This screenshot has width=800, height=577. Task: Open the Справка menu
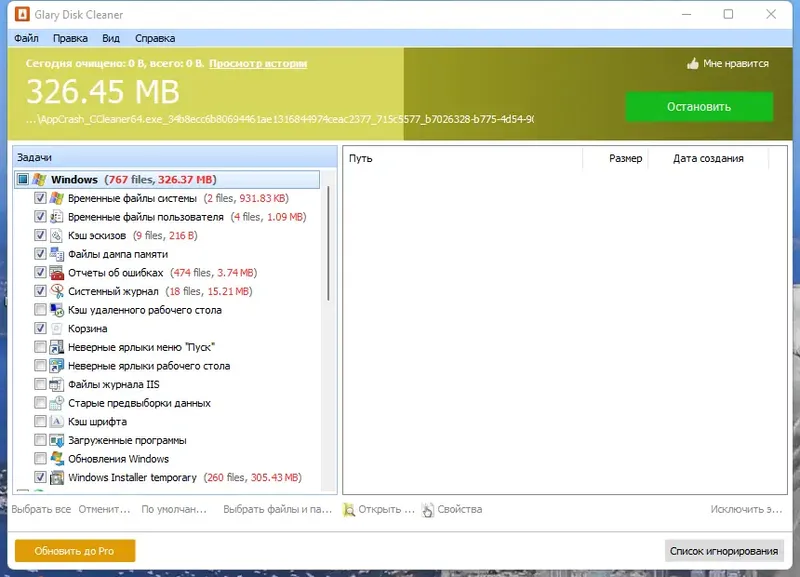[x=155, y=38]
